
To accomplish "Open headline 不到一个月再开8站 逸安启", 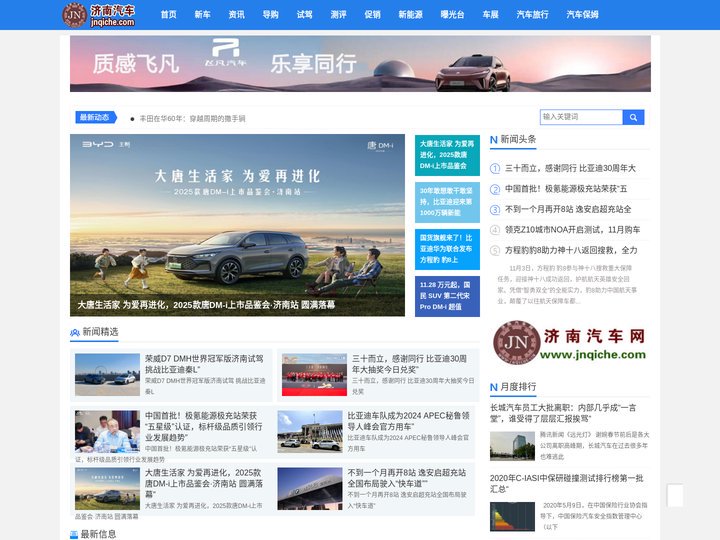I will pos(568,210).
